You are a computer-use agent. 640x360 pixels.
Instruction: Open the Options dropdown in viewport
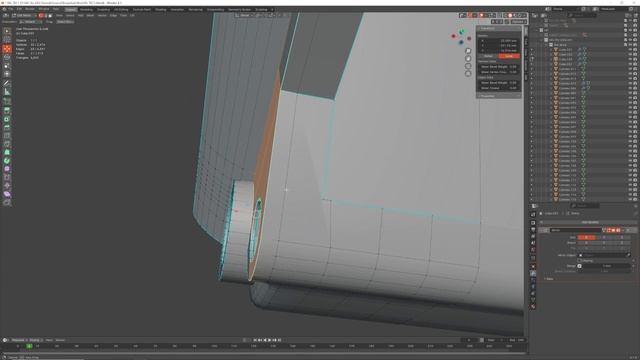click(x=518, y=22)
